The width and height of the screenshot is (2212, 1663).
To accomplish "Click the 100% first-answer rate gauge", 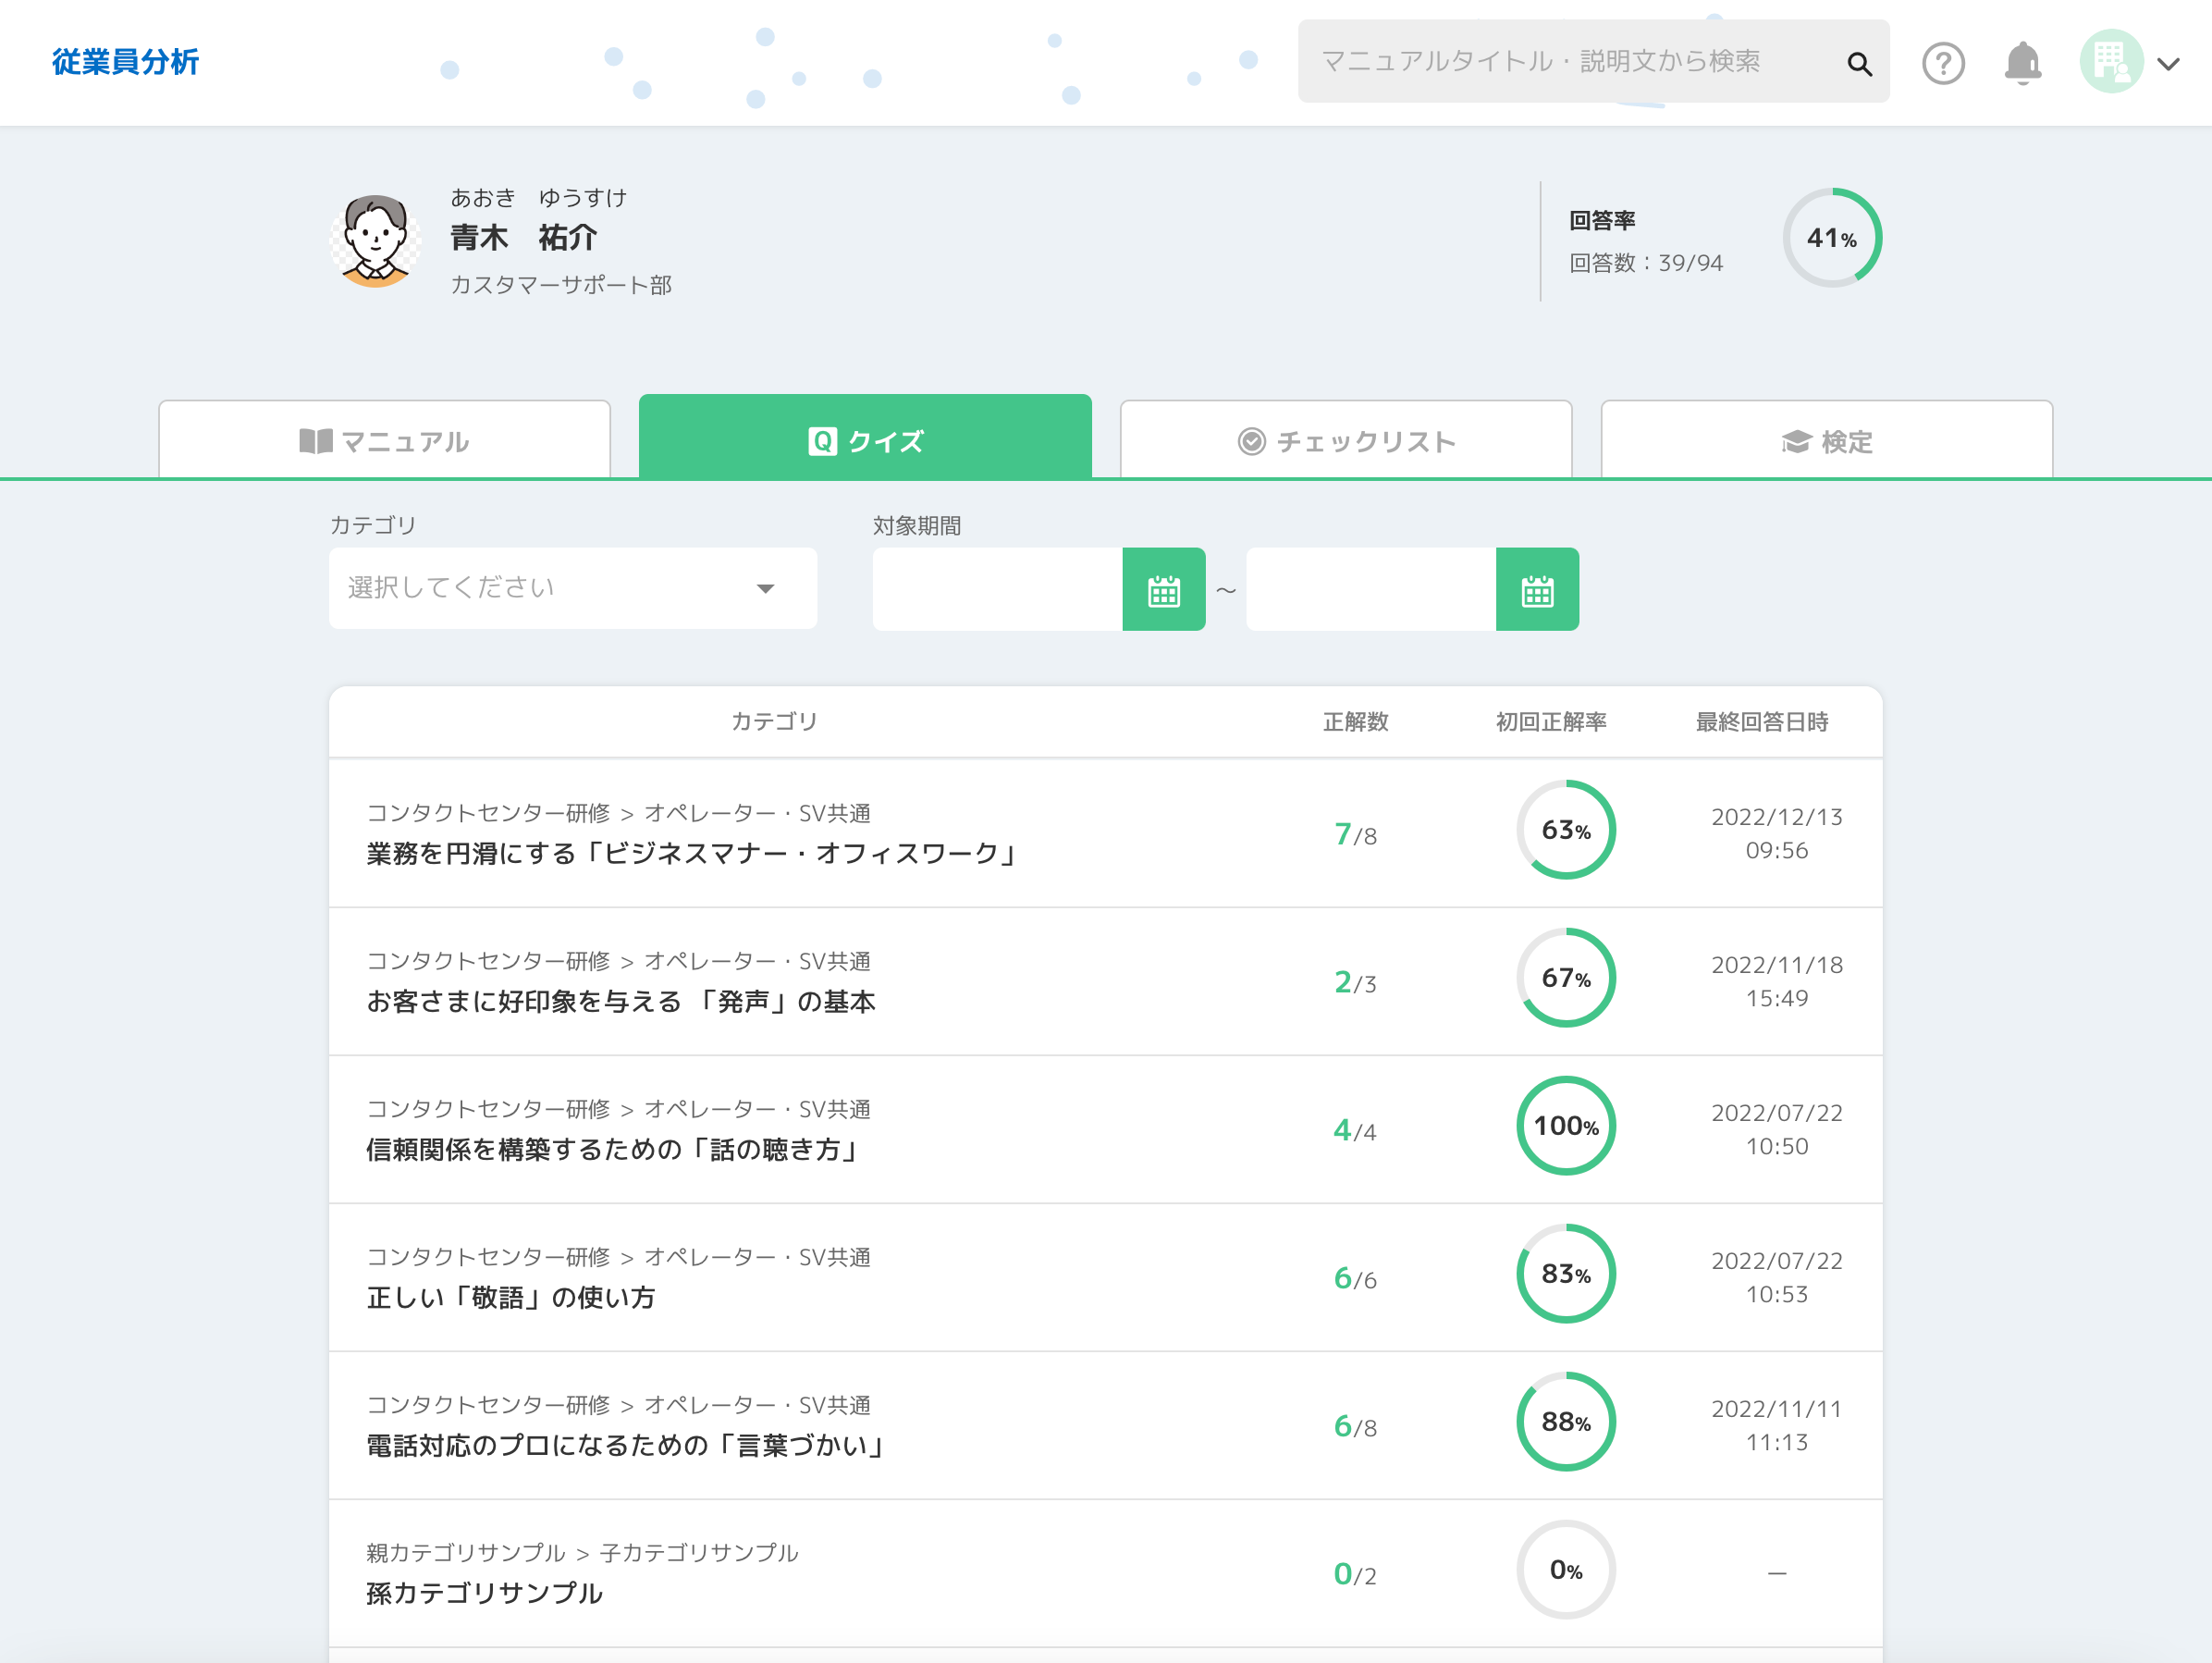I will coord(1565,1126).
